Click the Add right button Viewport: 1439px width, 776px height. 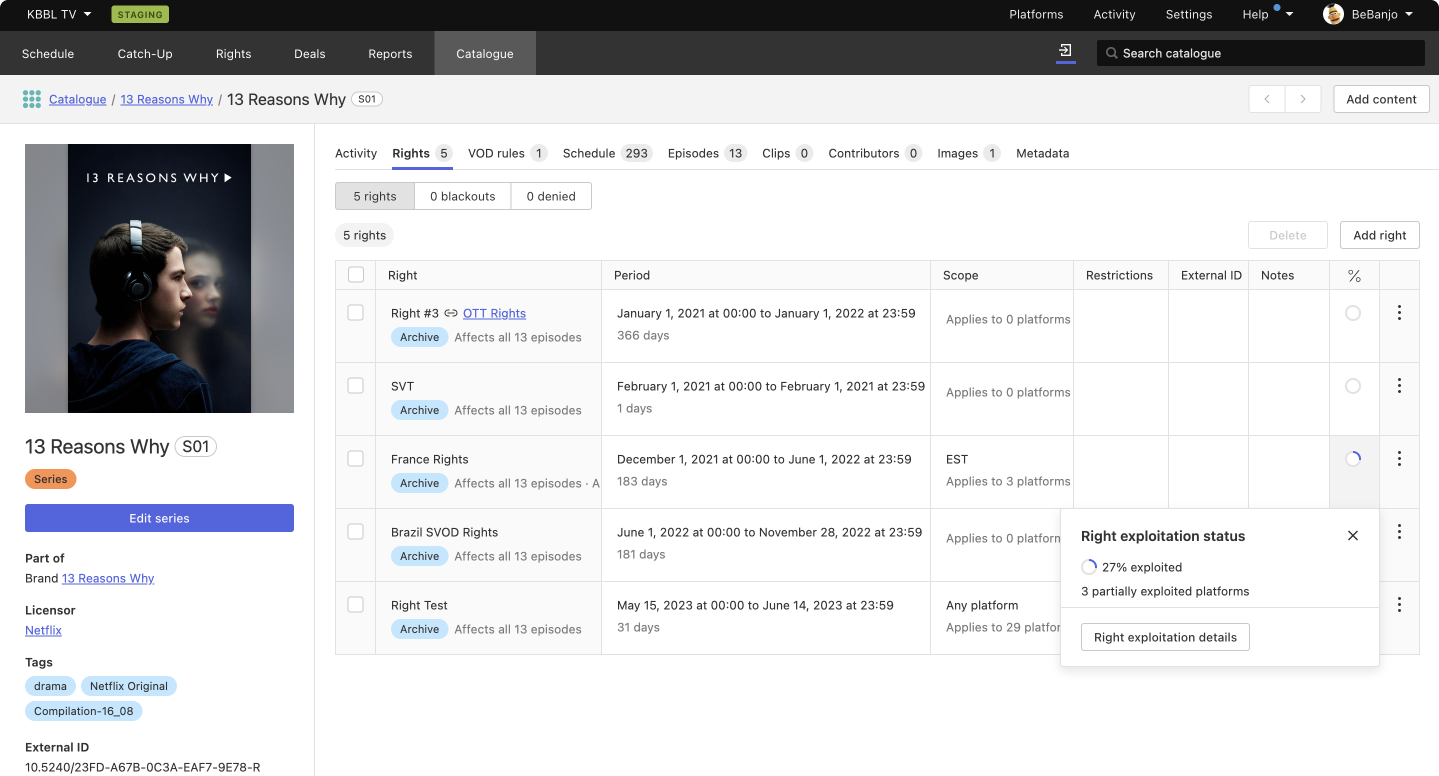click(x=1379, y=235)
